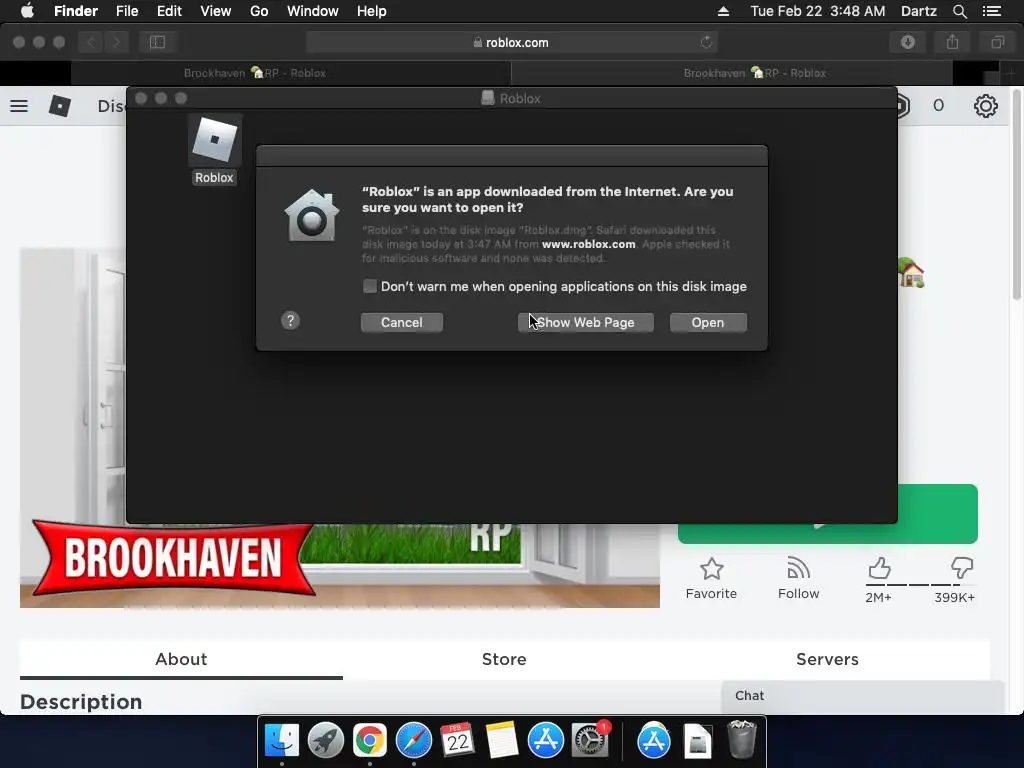Screen dimensions: 1024x768
Task: Open Trash from the Dock
Action: tap(742, 739)
